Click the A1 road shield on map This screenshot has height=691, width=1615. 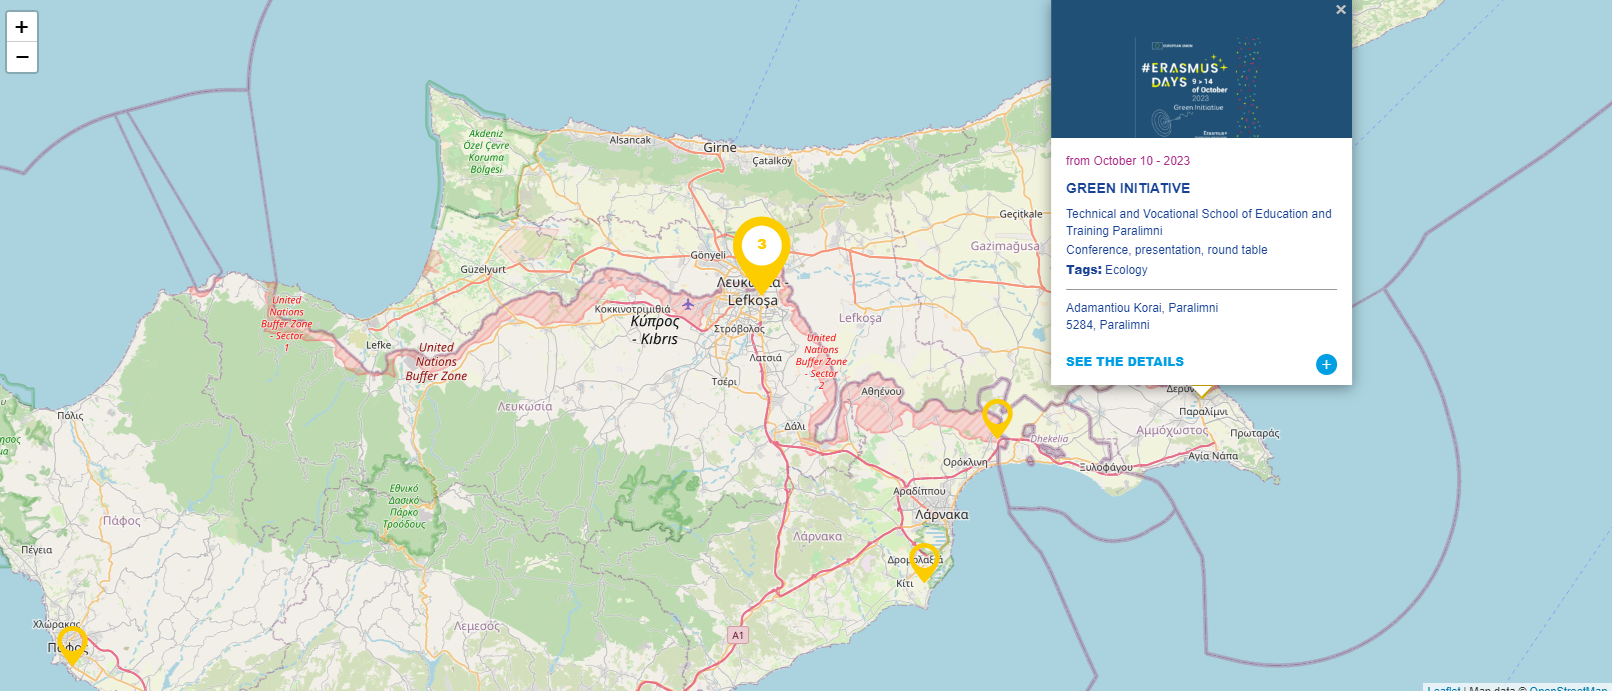click(x=738, y=635)
